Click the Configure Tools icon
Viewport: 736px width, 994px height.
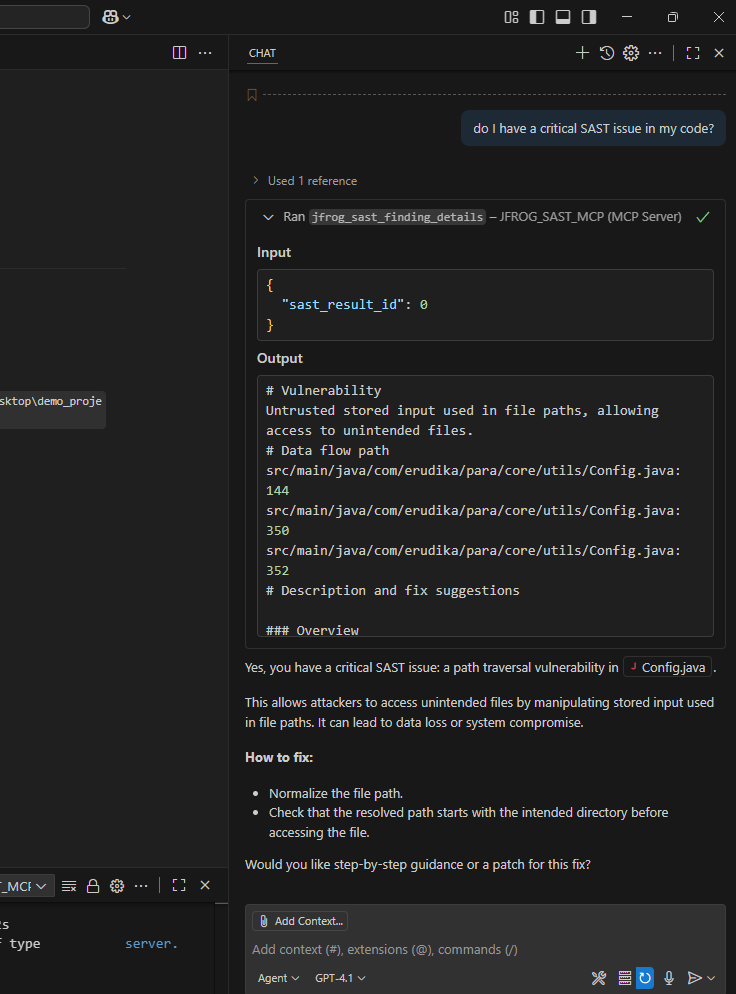coord(599,978)
